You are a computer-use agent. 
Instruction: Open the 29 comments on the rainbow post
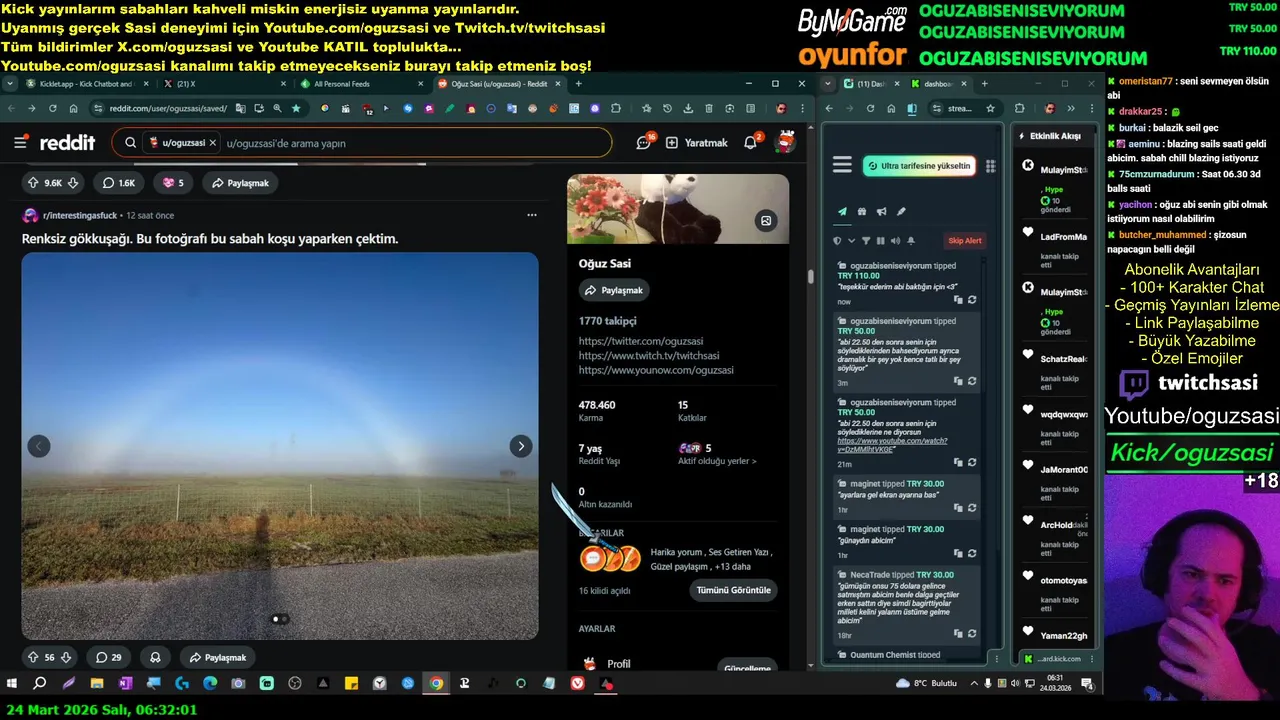[108, 657]
